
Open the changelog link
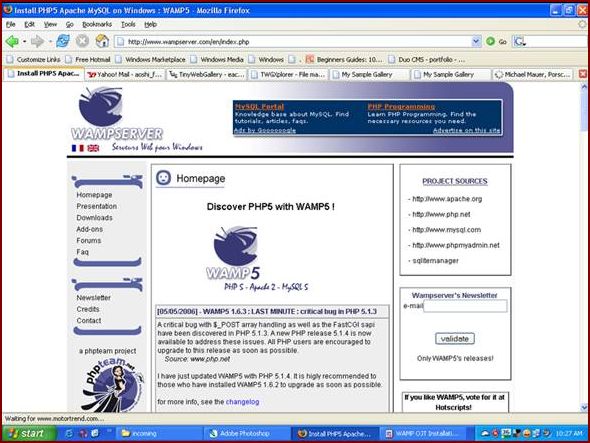tap(242, 402)
